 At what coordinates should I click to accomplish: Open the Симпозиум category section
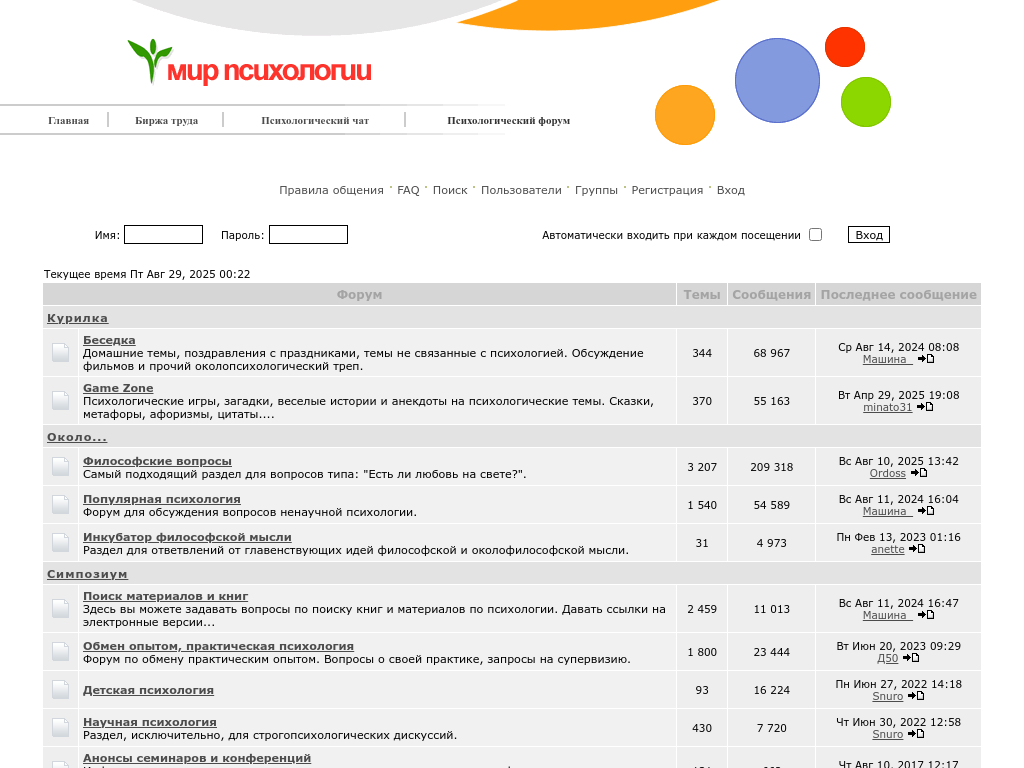pos(87,574)
